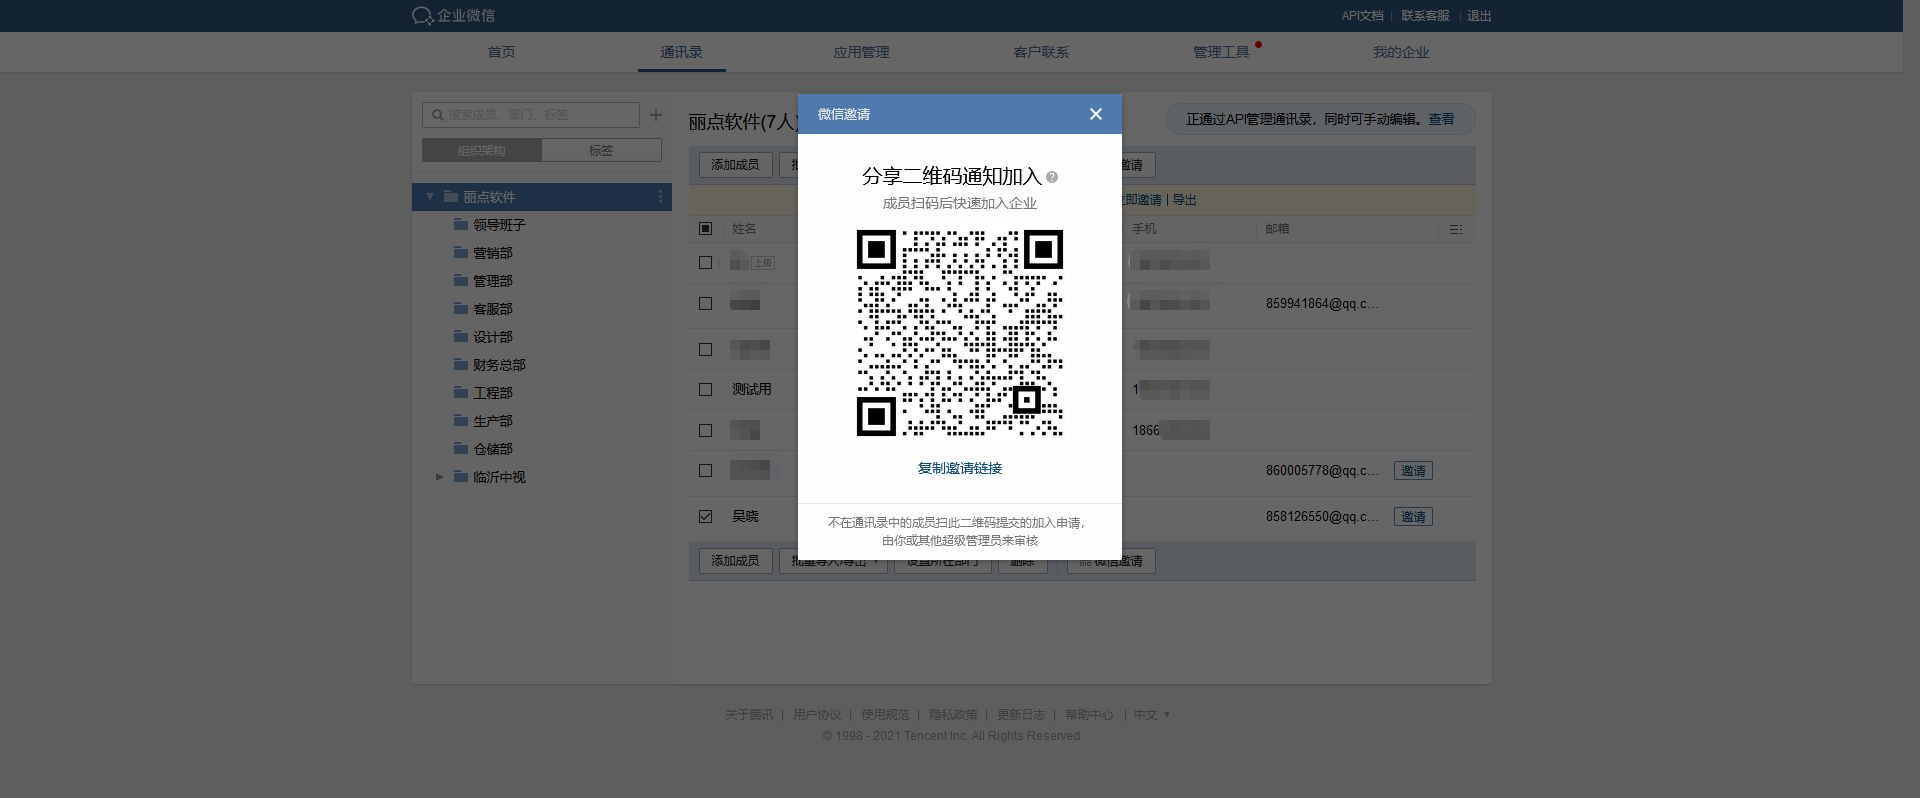Open the more-options dots on 丽点软件 row
This screenshot has width=1920, height=798.
tap(660, 197)
